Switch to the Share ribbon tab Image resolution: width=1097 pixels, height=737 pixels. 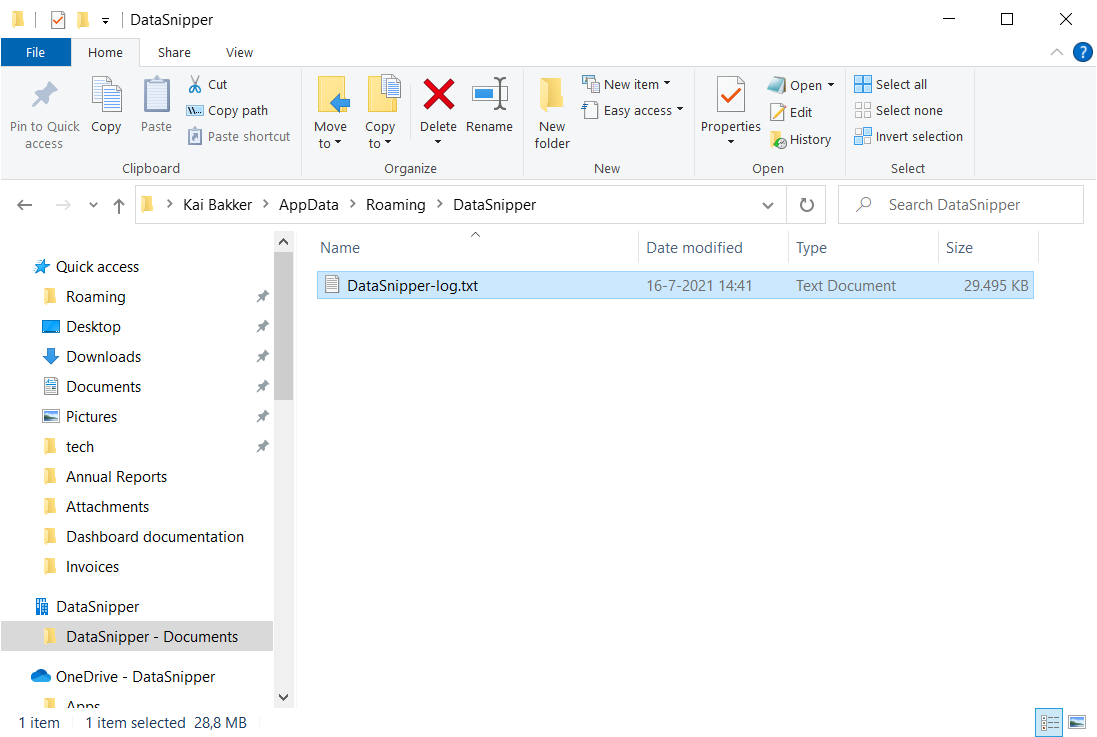[x=174, y=52]
